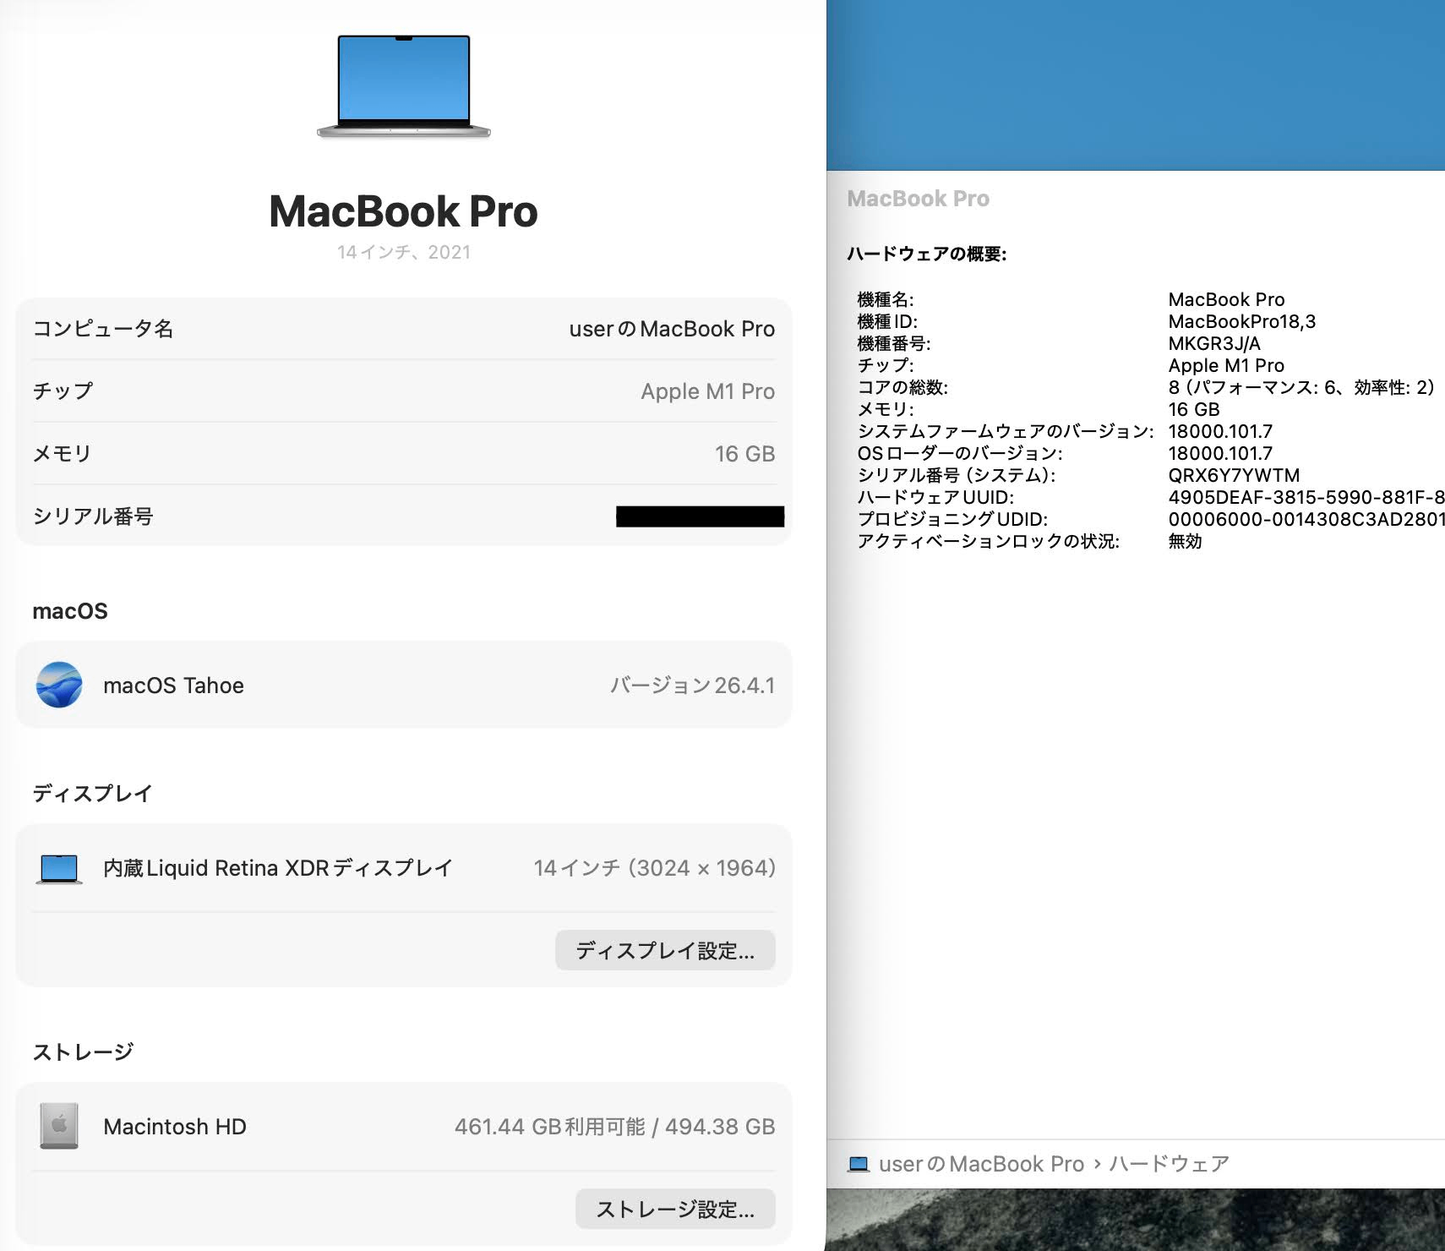Click the 'ストレージ' section heading
This screenshot has width=1445, height=1251.
(83, 1052)
